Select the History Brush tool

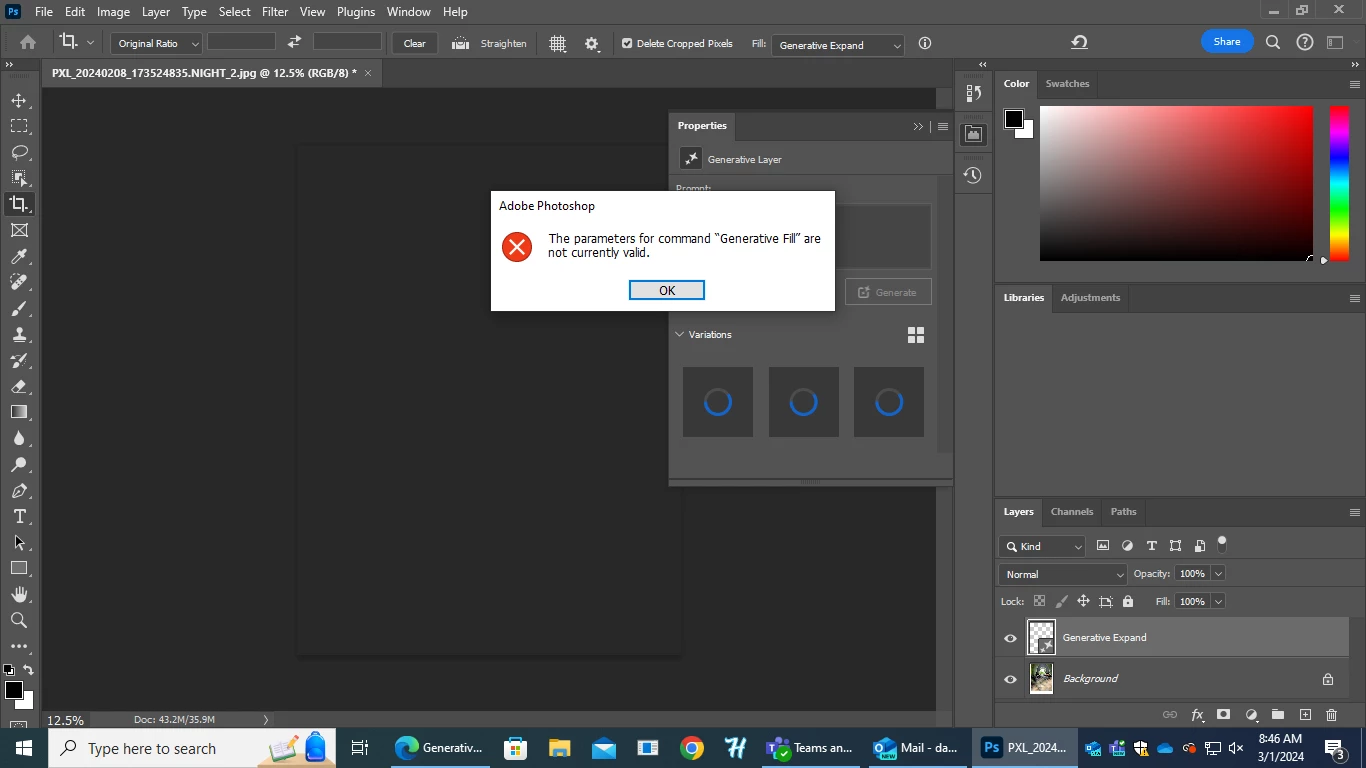(19, 360)
